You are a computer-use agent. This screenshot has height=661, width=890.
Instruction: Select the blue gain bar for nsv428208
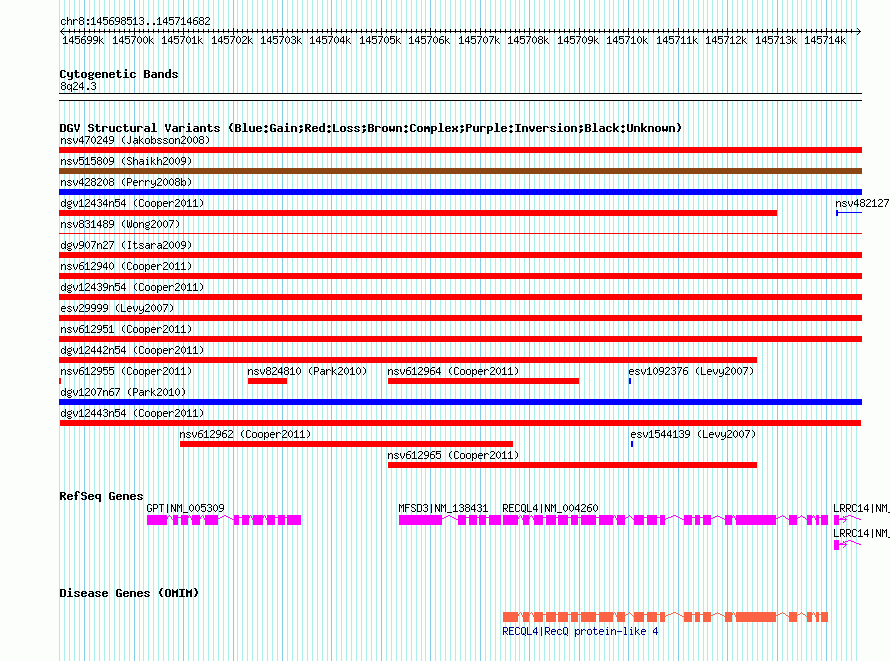460,192
